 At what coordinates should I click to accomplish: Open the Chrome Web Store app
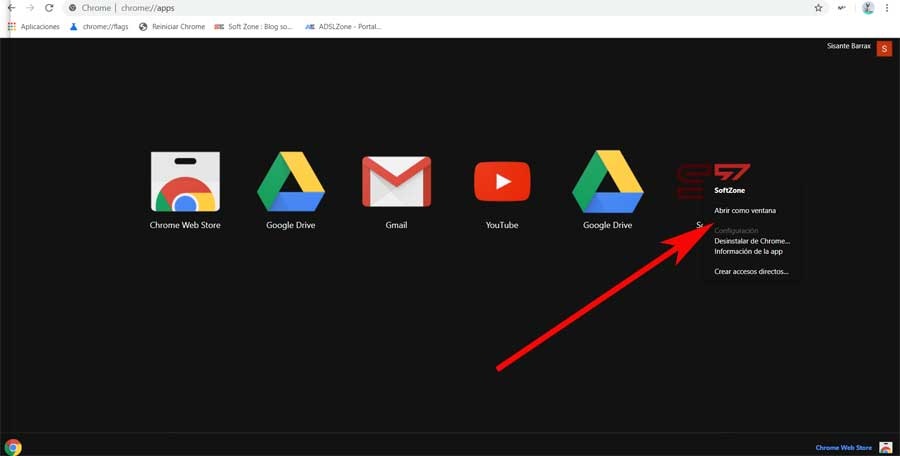tap(185, 181)
